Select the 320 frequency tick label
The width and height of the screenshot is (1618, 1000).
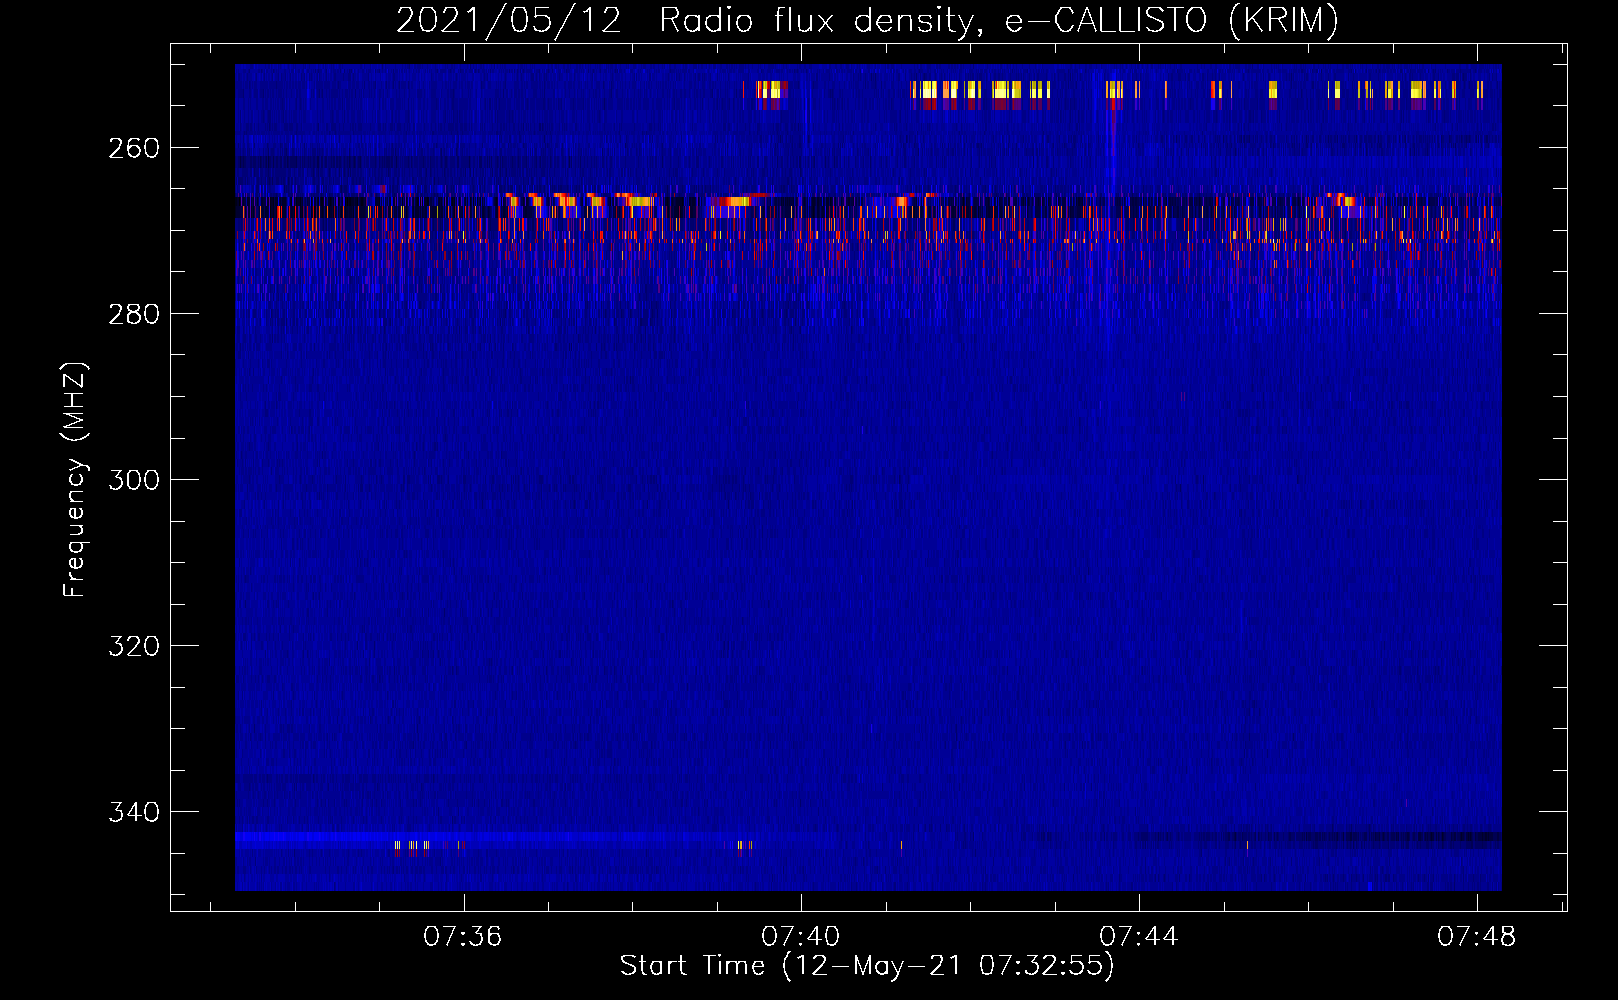[134, 646]
